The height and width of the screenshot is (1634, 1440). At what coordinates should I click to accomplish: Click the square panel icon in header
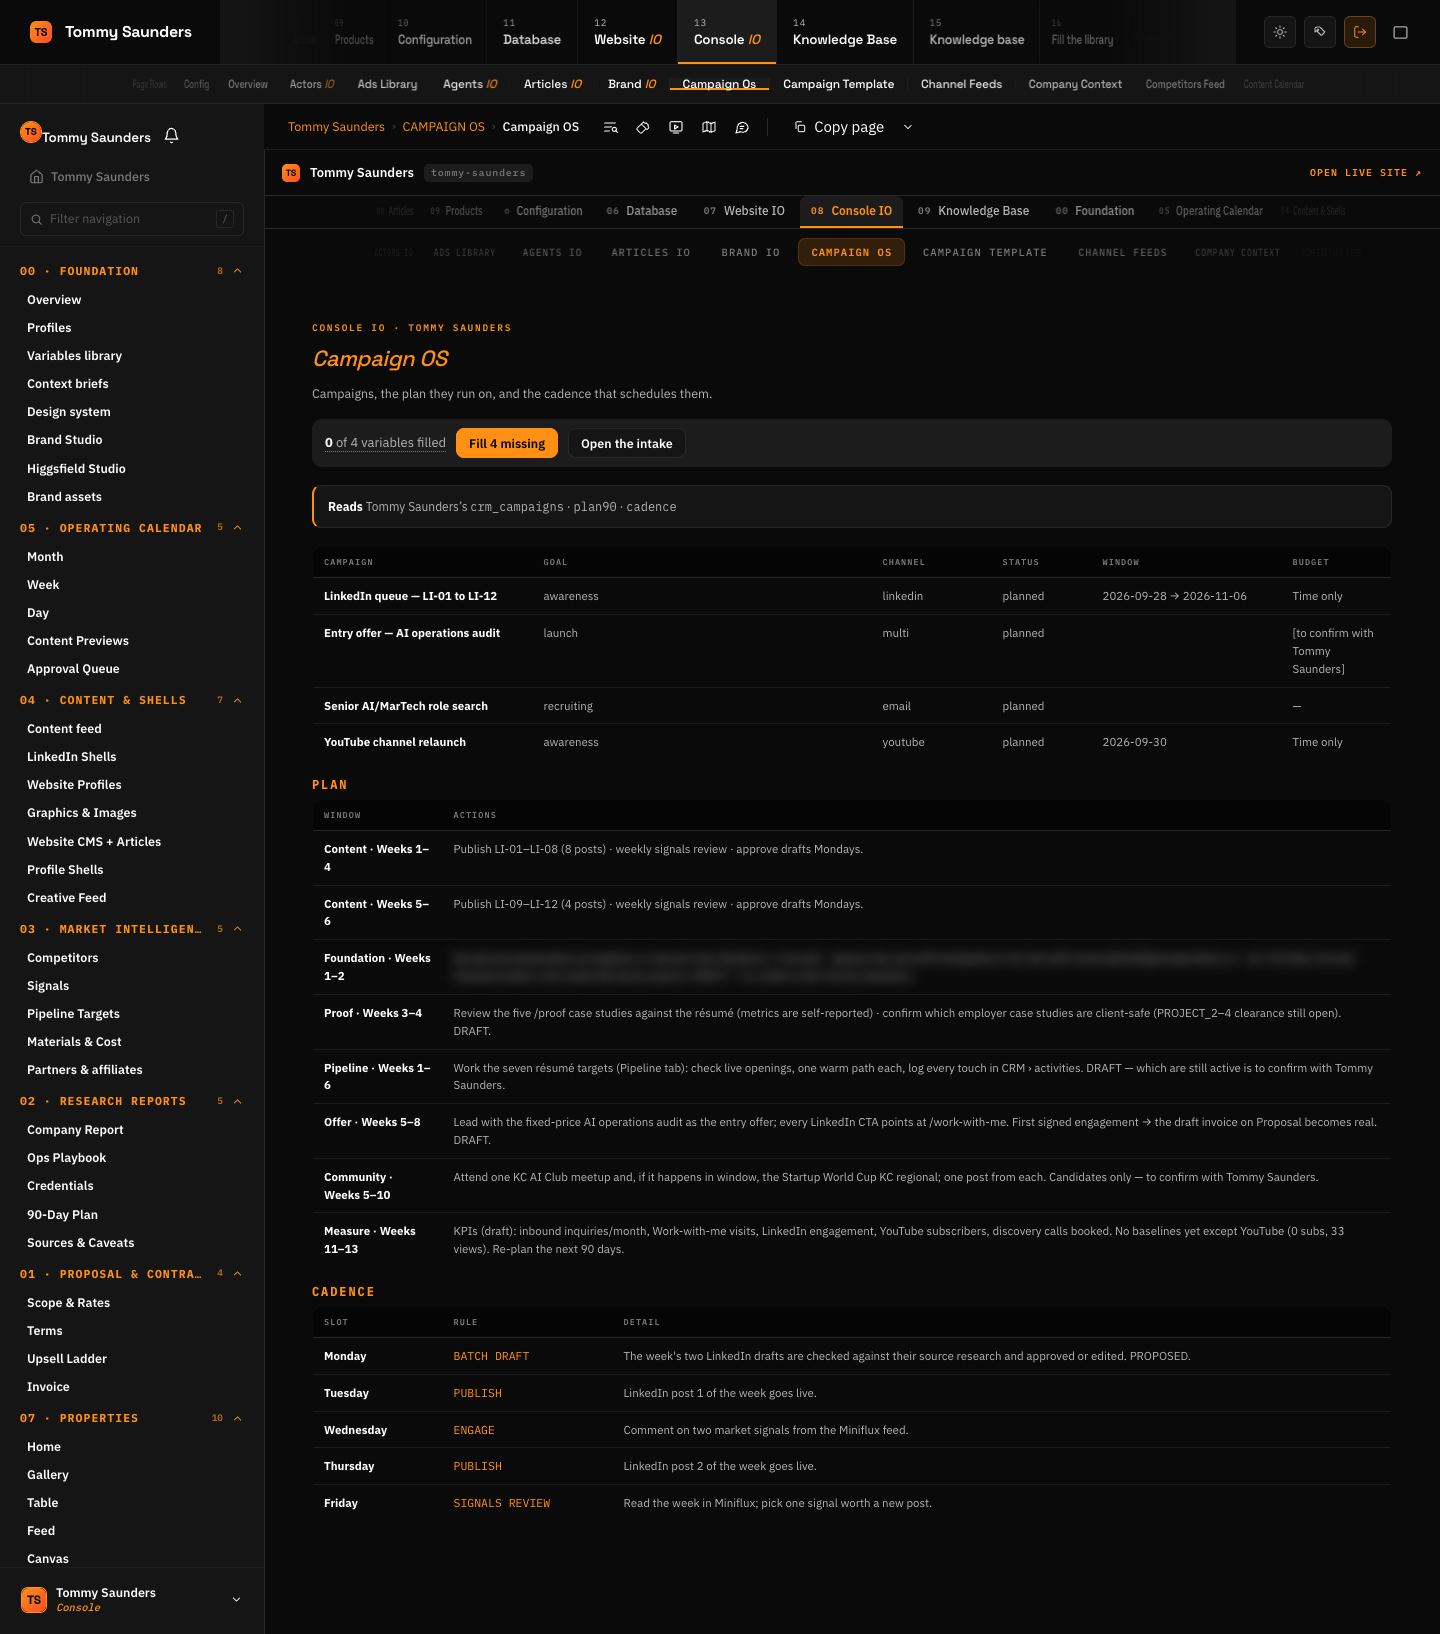point(1400,32)
